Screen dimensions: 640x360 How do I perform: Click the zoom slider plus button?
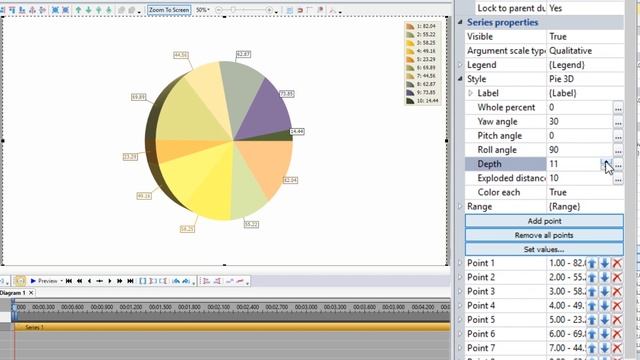click(269, 10)
